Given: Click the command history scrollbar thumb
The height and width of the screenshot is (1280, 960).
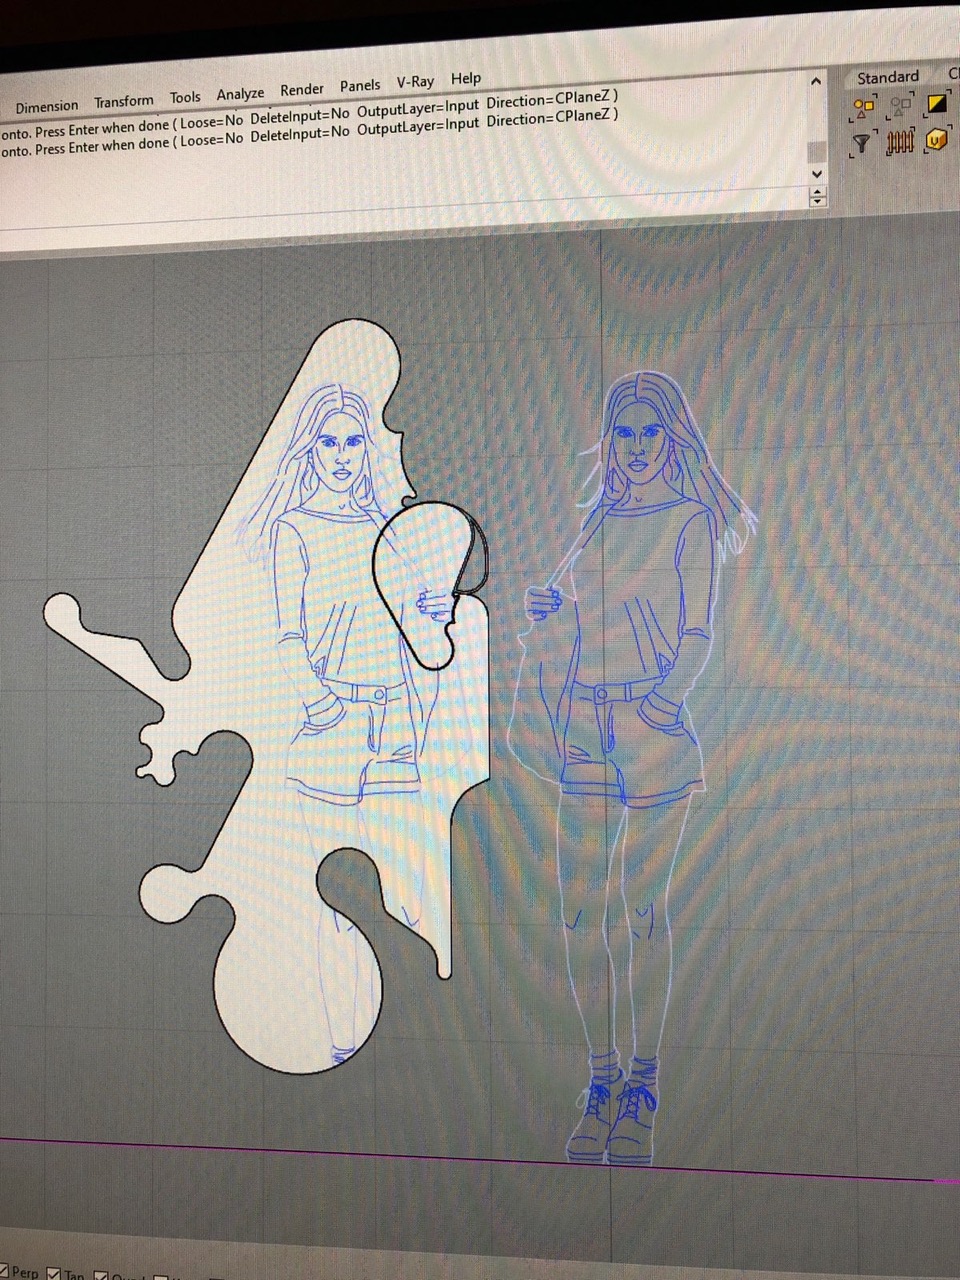Looking at the screenshot, I should [x=816, y=150].
